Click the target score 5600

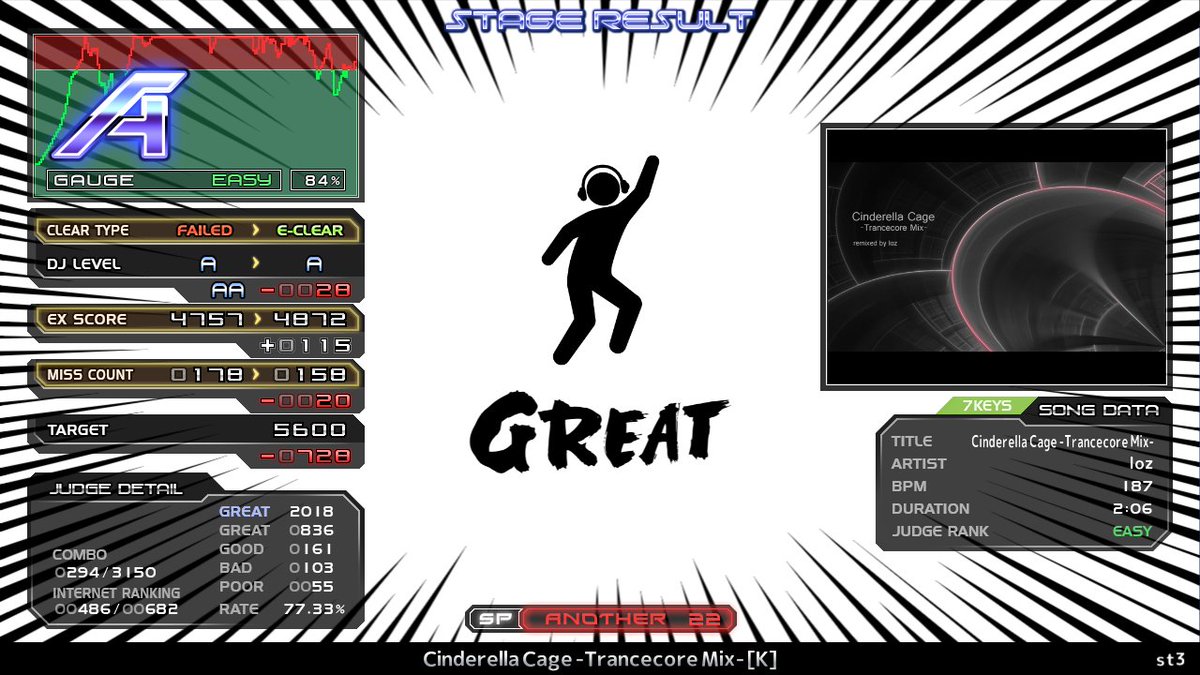tap(309, 430)
